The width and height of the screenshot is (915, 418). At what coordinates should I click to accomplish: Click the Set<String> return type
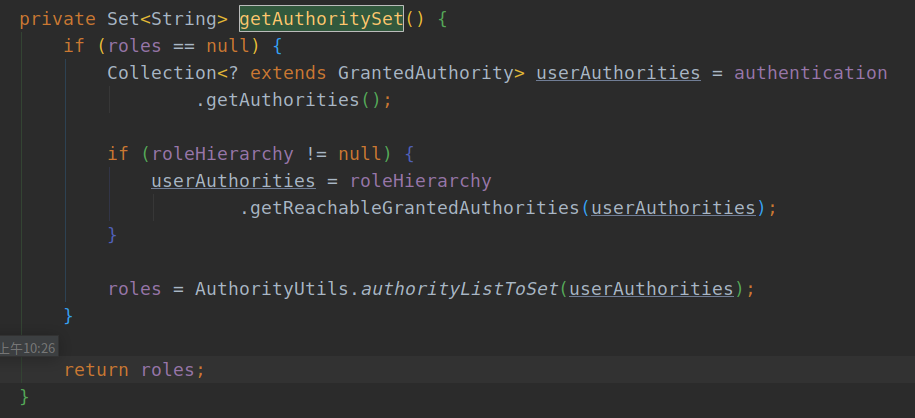tap(167, 19)
